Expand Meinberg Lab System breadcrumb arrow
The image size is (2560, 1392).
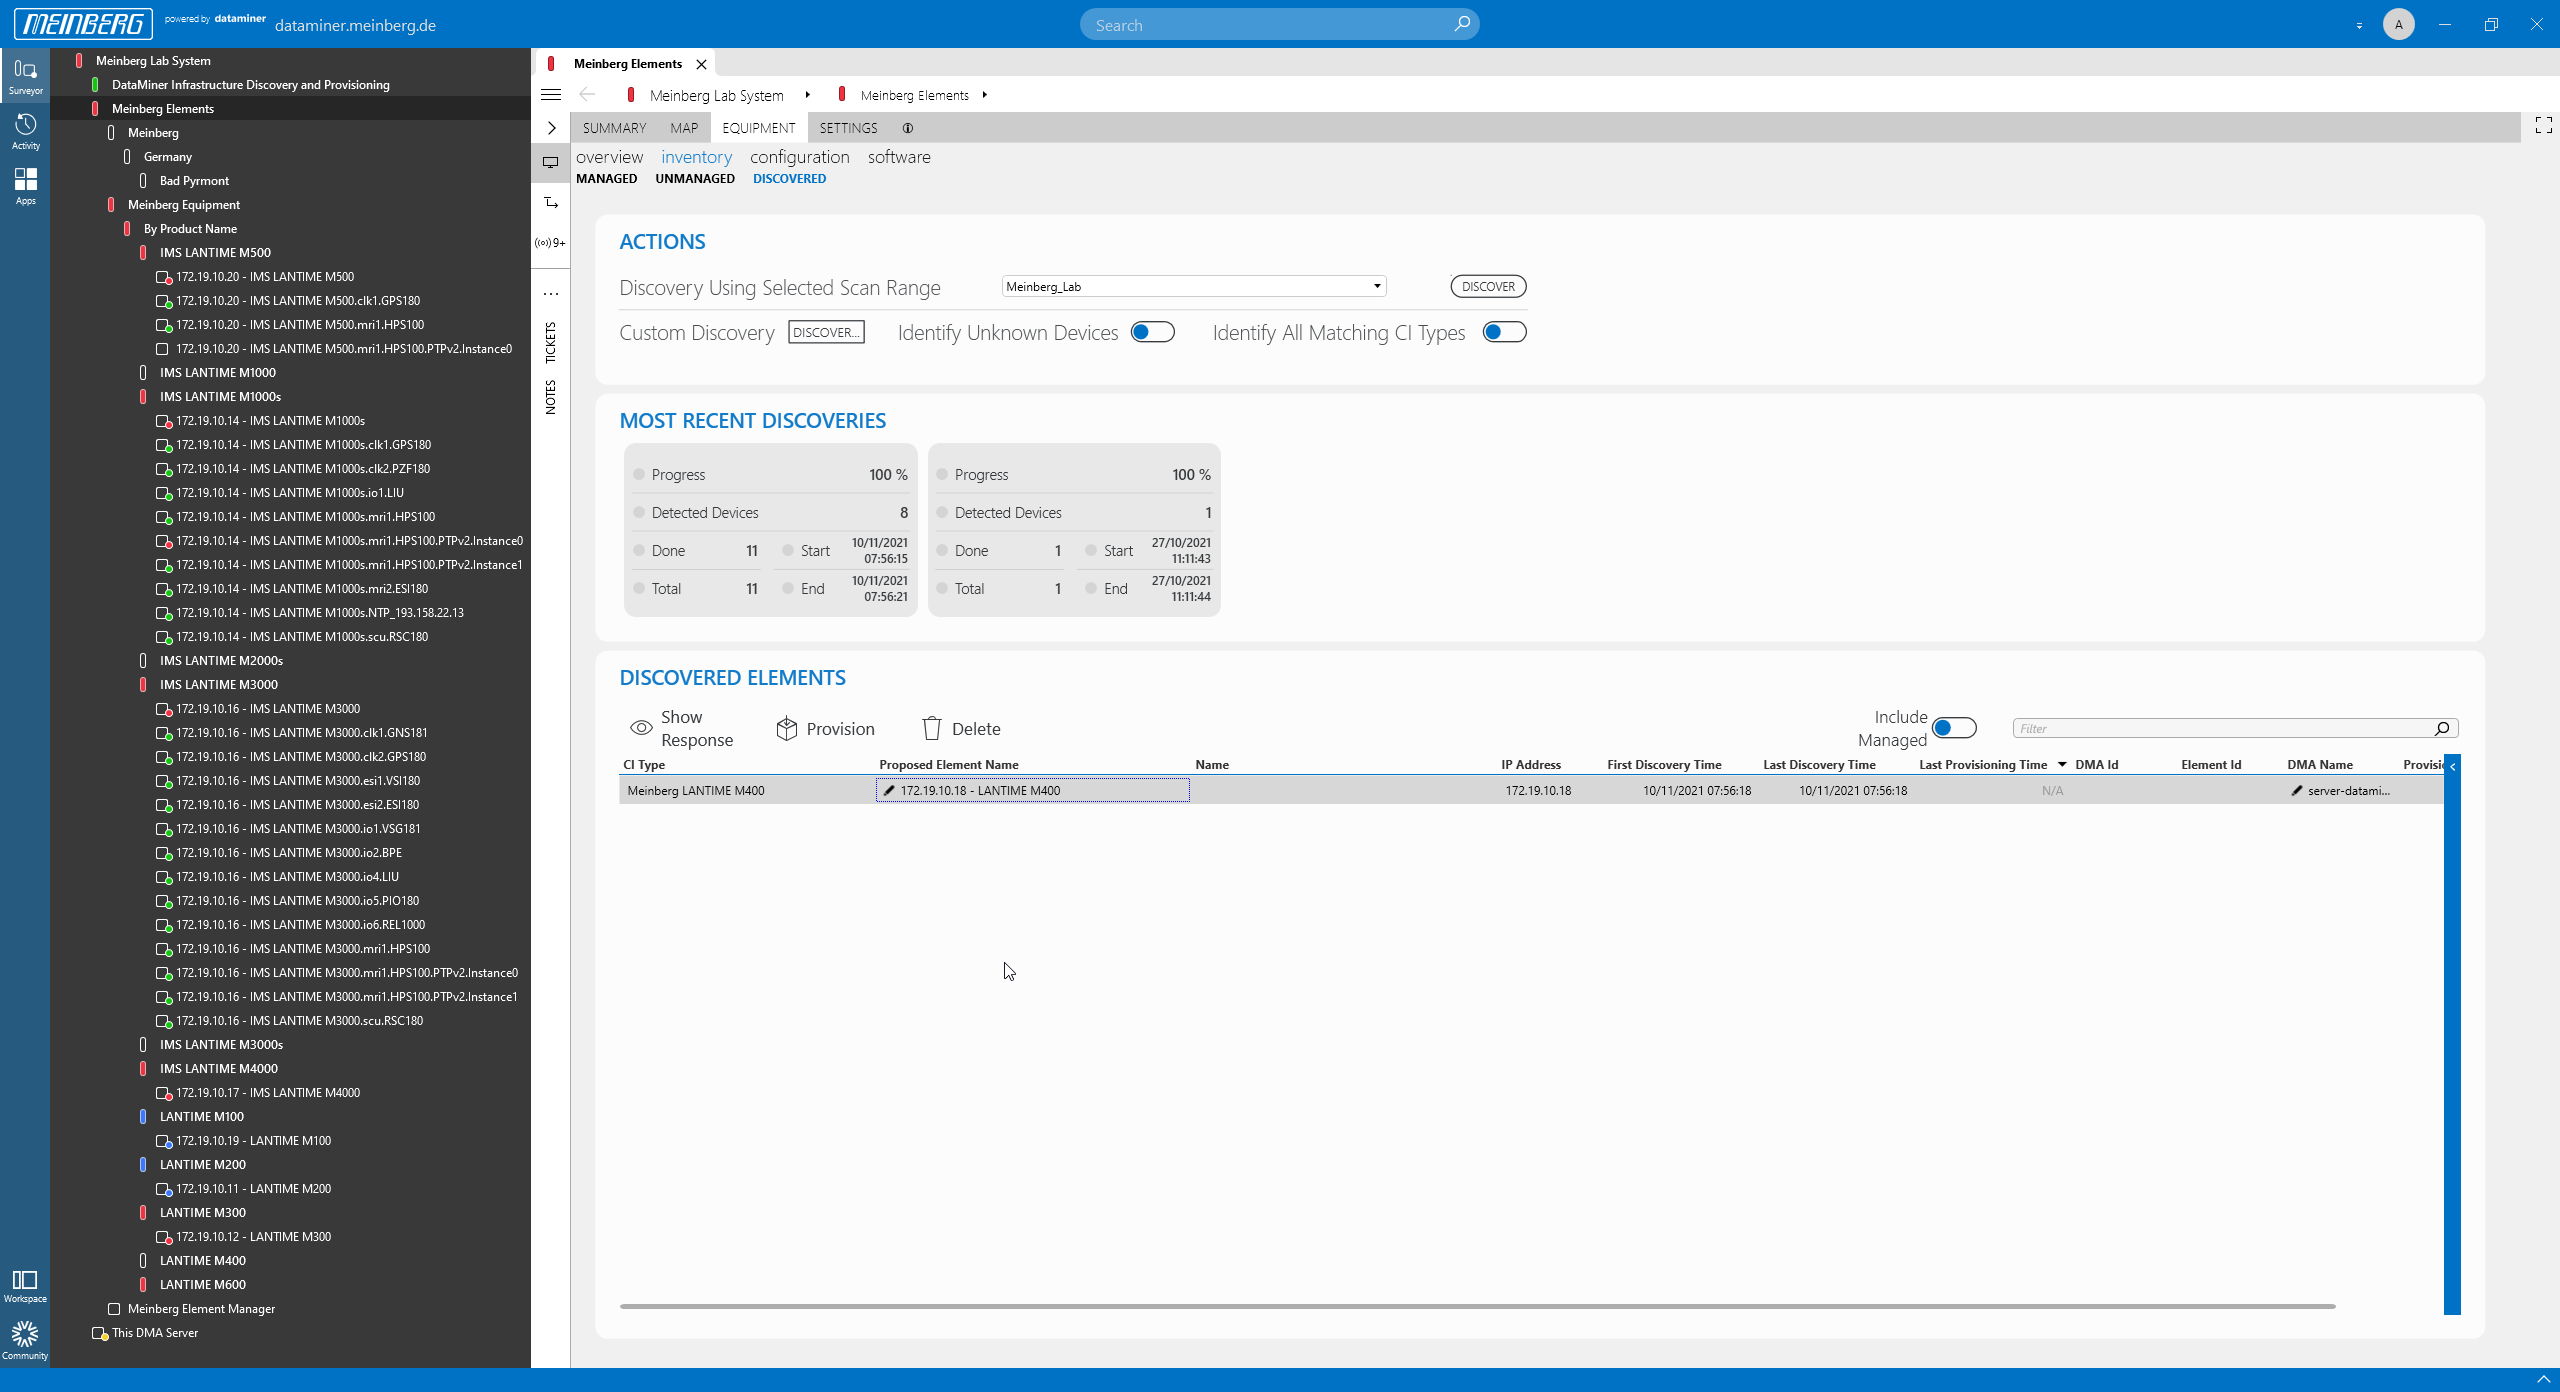(x=807, y=95)
